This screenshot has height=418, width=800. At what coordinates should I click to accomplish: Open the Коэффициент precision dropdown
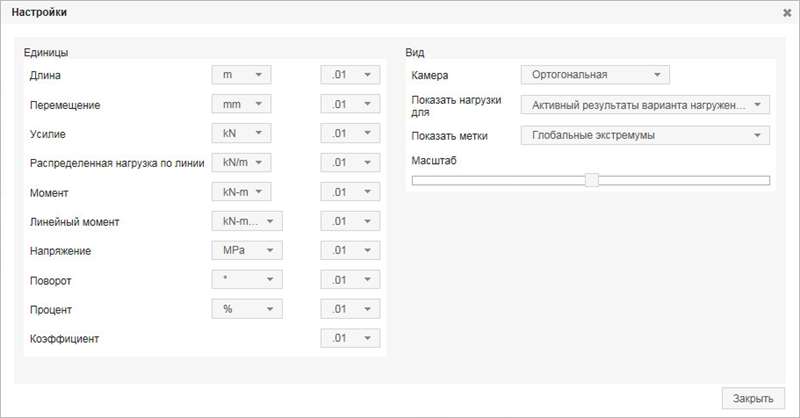(350, 338)
